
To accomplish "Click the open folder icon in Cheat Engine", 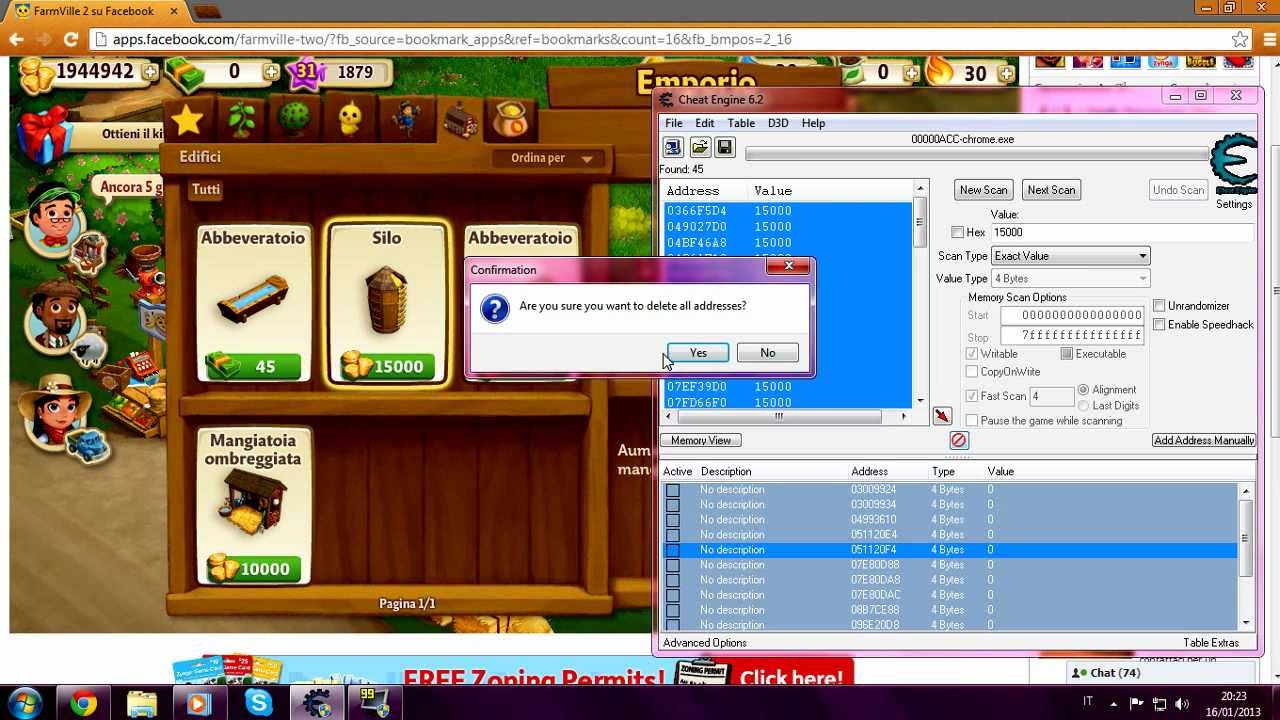I will pyautogui.click(x=699, y=148).
